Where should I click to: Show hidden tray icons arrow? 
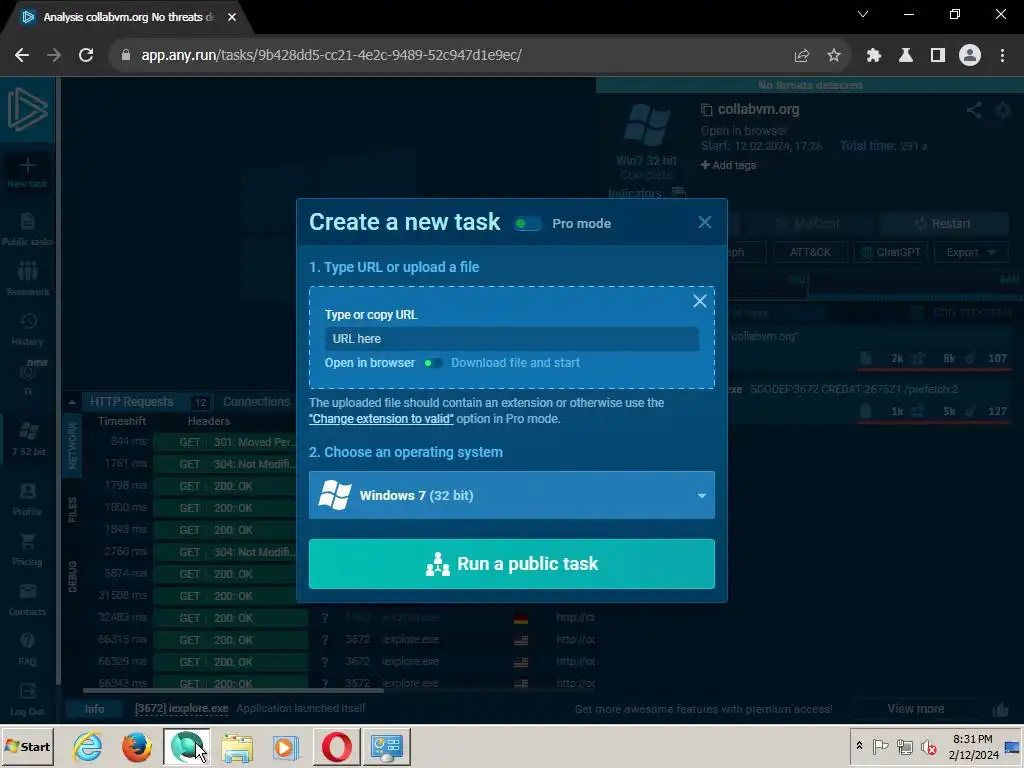pyautogui.click(x=859, y=746)
